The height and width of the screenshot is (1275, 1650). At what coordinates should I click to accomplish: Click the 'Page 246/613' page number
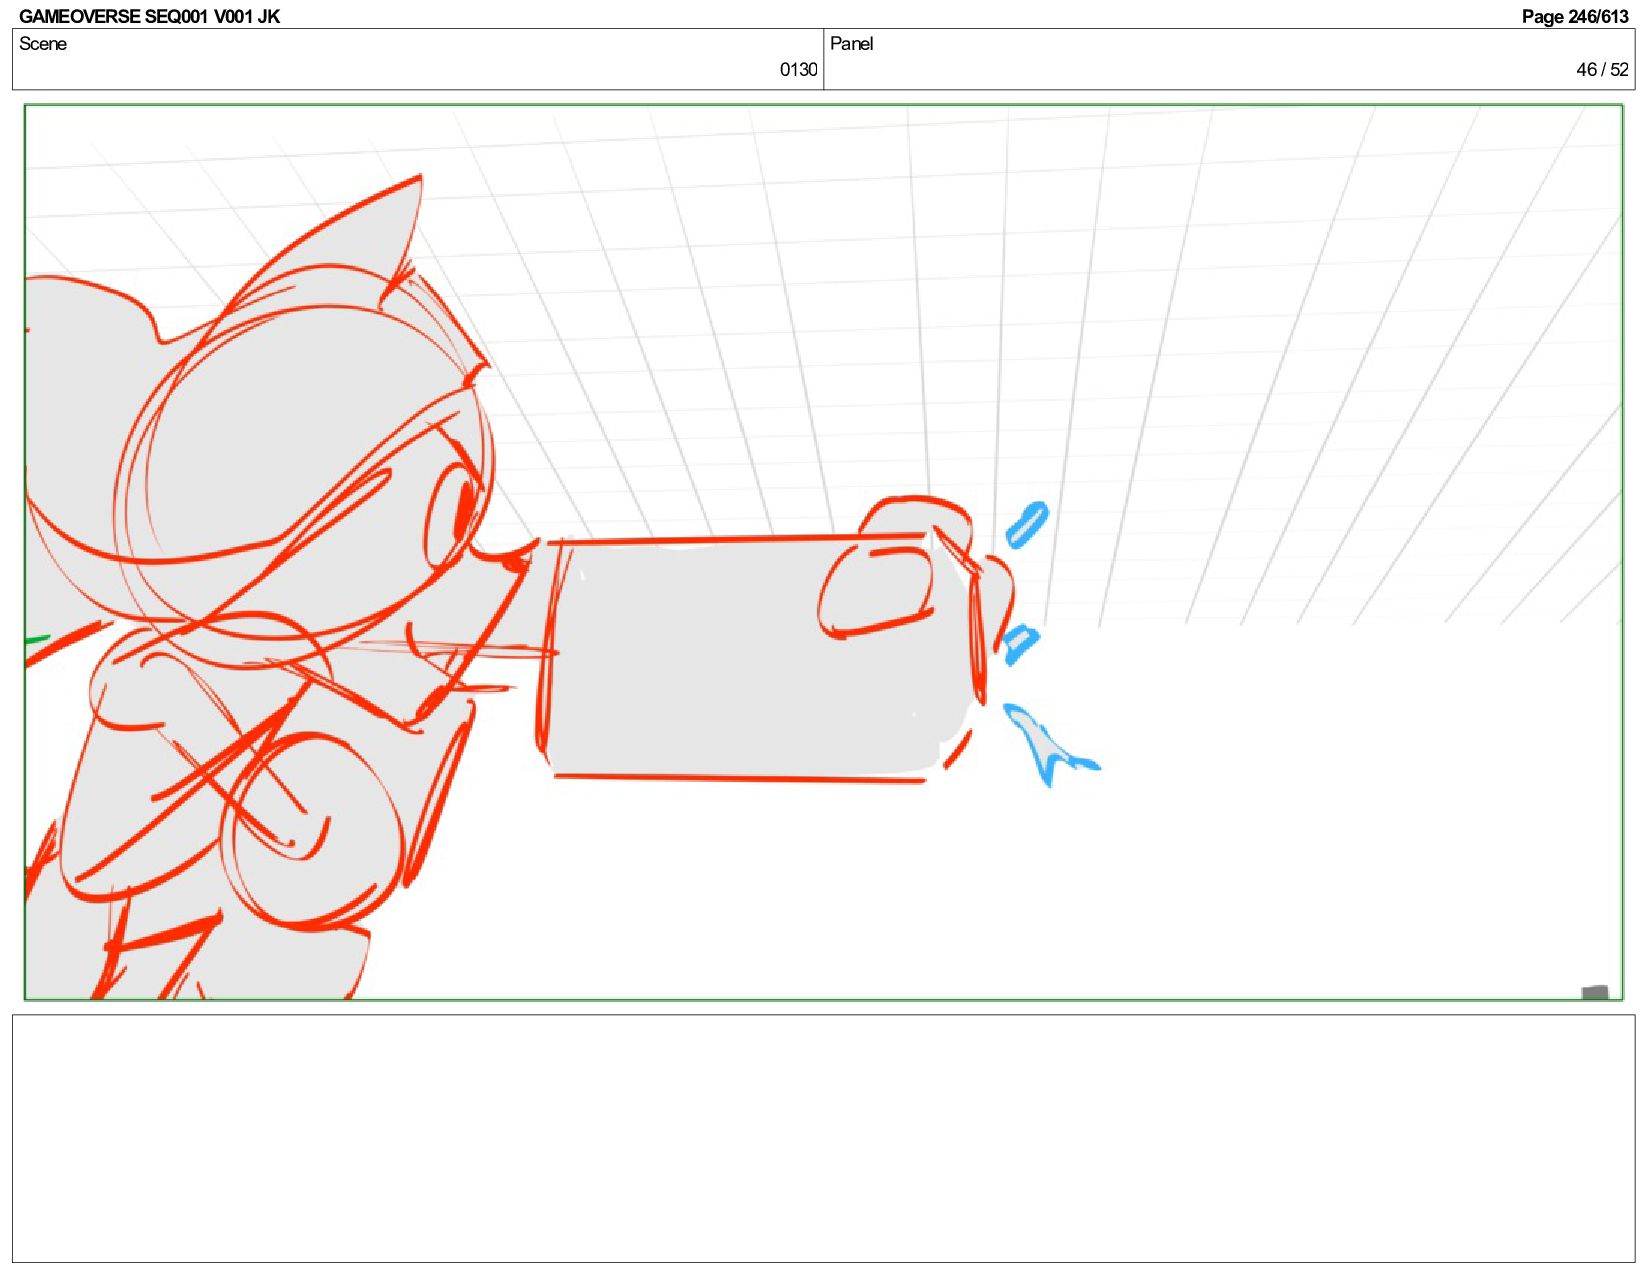click(x=1575, y=16)
